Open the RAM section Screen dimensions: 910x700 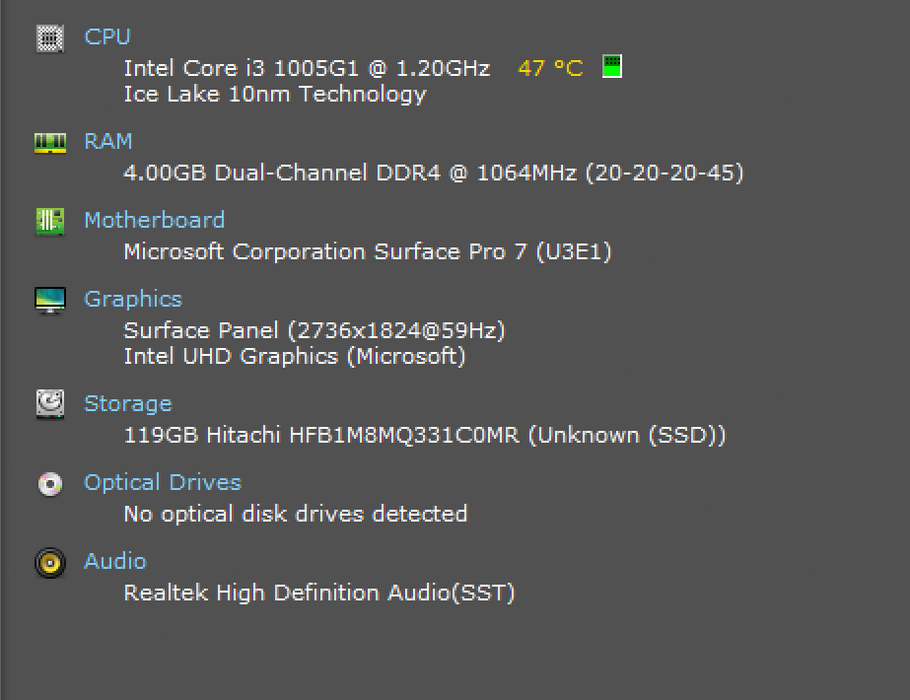point(107,141)
